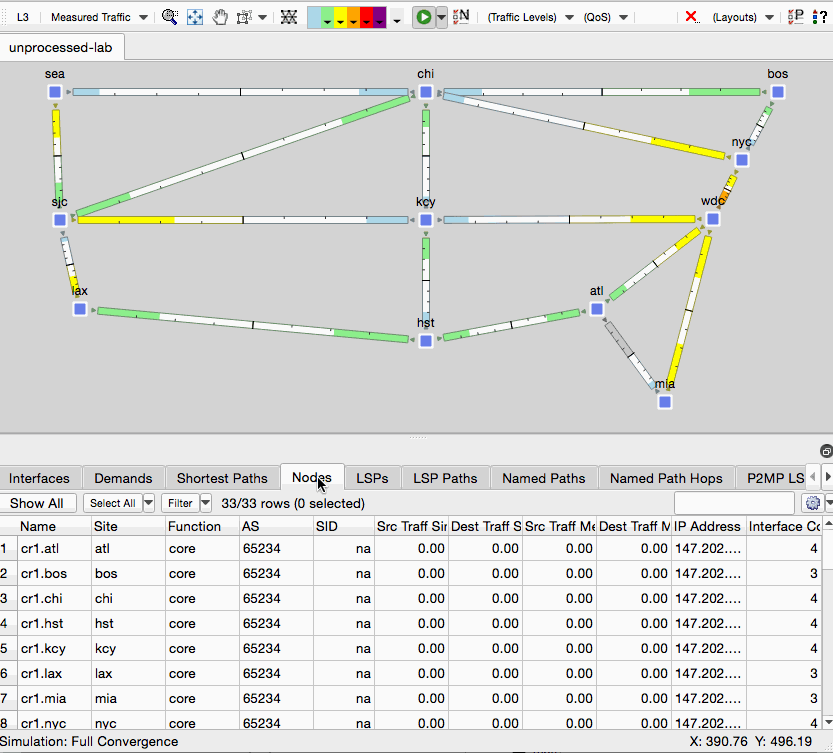Select the cr1.atl row name cell

pos(54,548)
